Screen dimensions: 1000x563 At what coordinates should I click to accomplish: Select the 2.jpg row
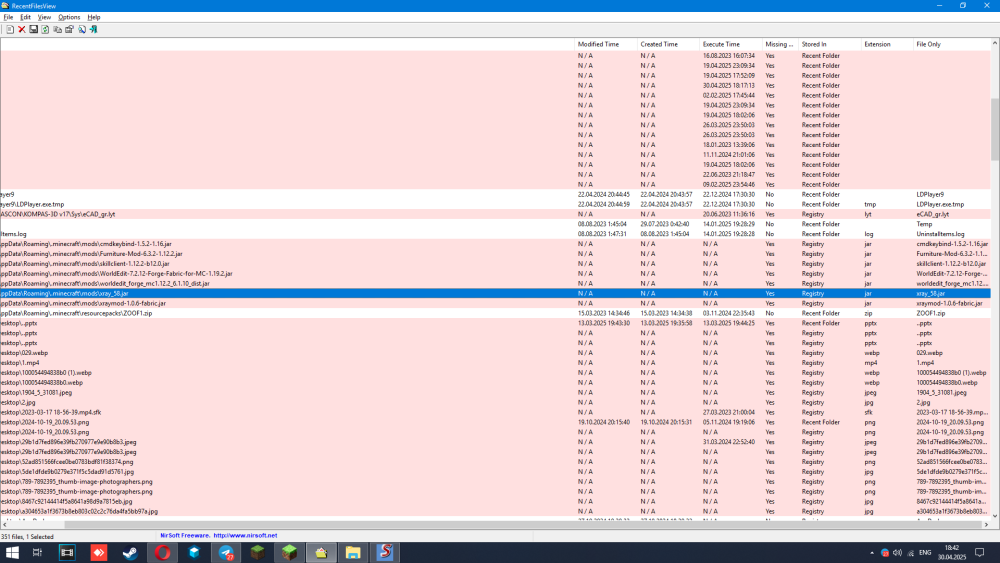tap(495, 402)
